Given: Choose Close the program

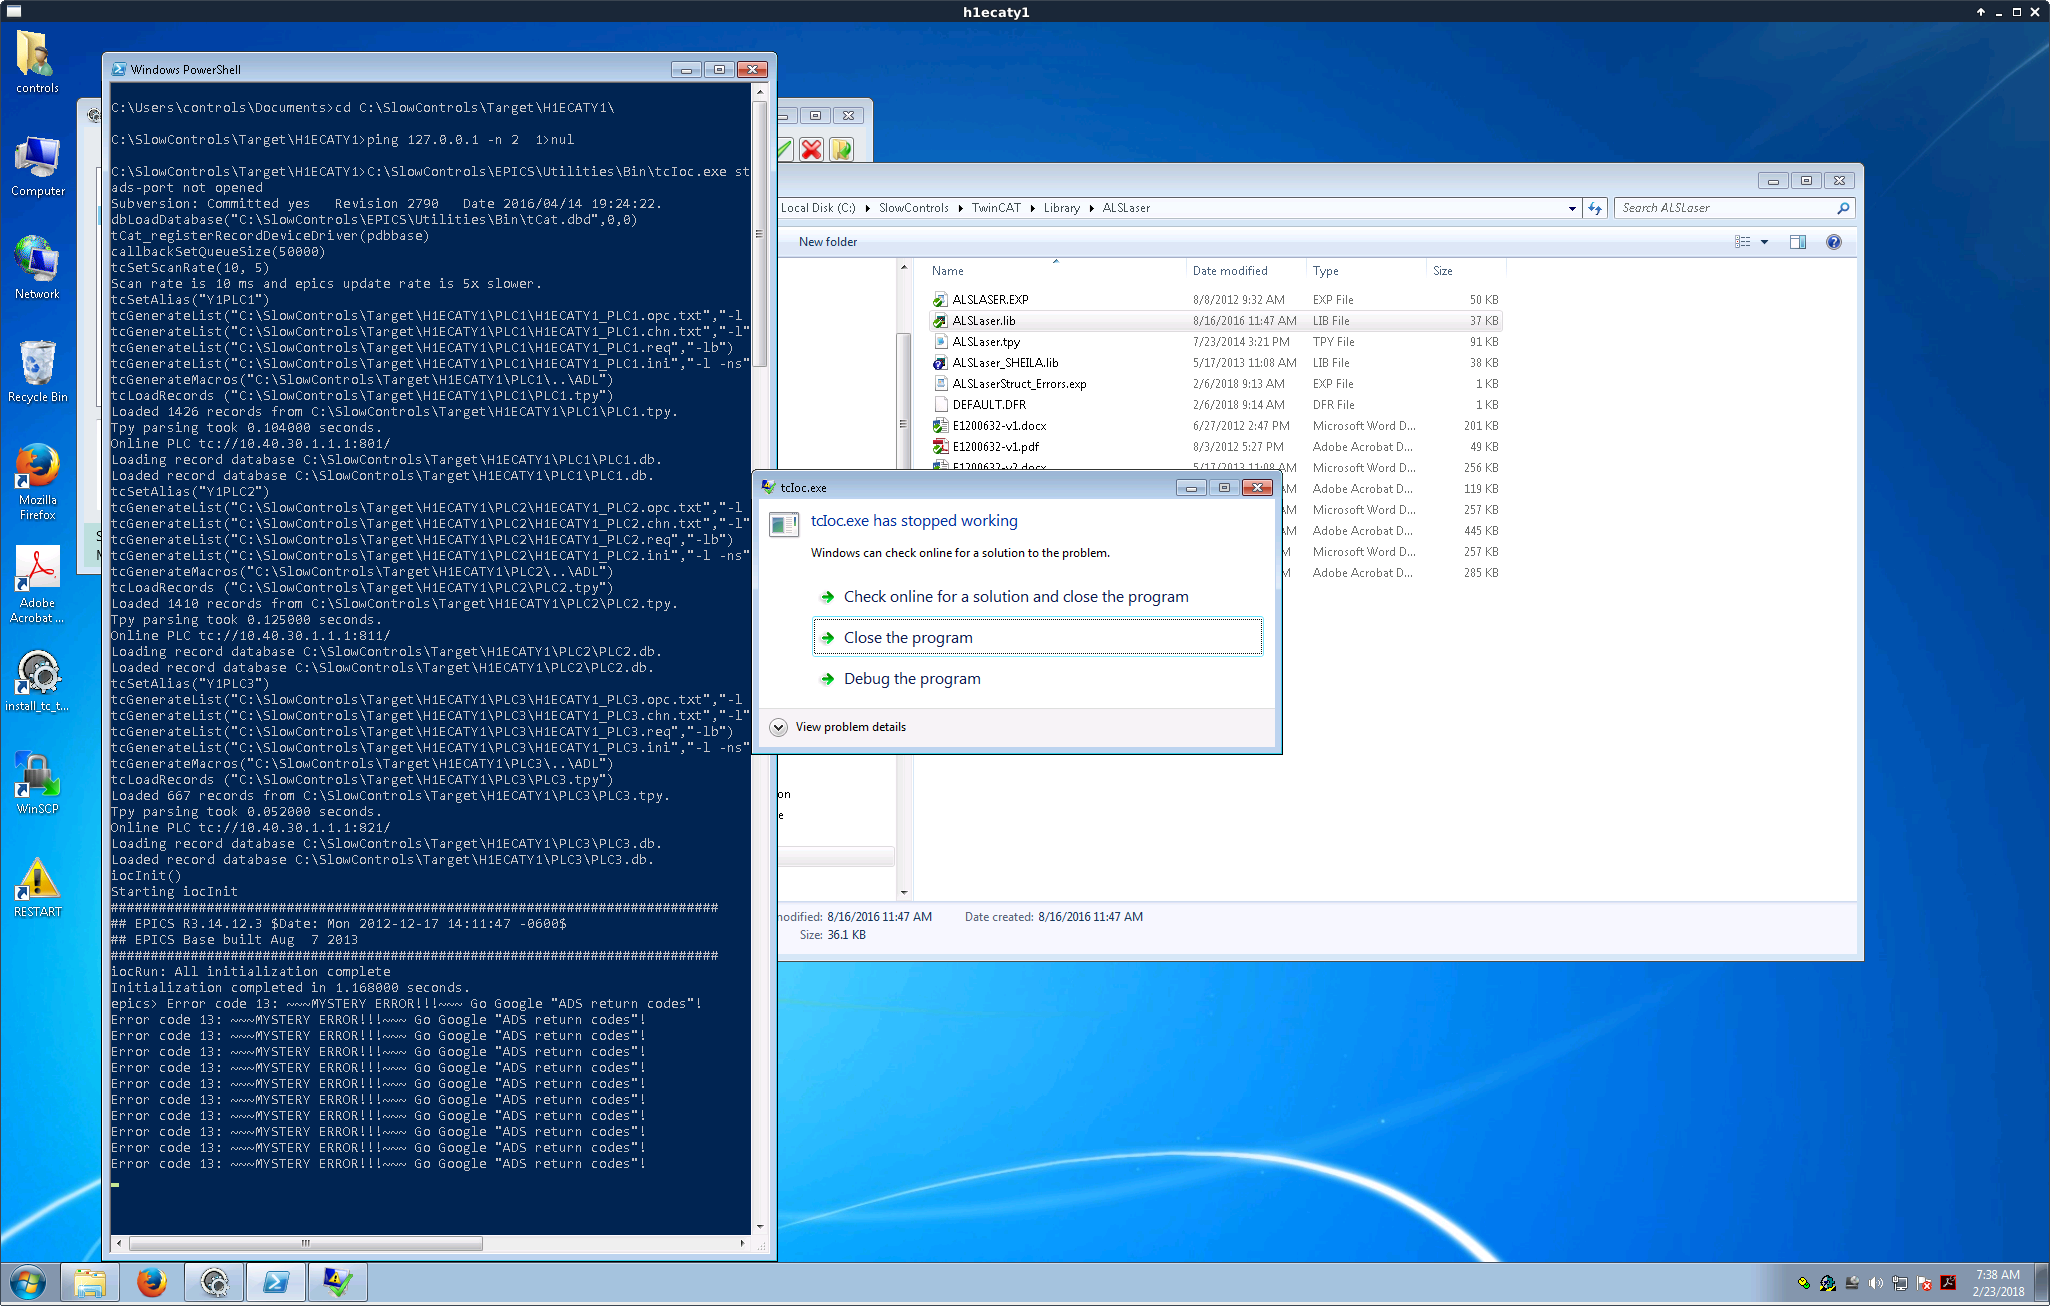Looking at the screenshot, I should click(x=1037, y=638).
